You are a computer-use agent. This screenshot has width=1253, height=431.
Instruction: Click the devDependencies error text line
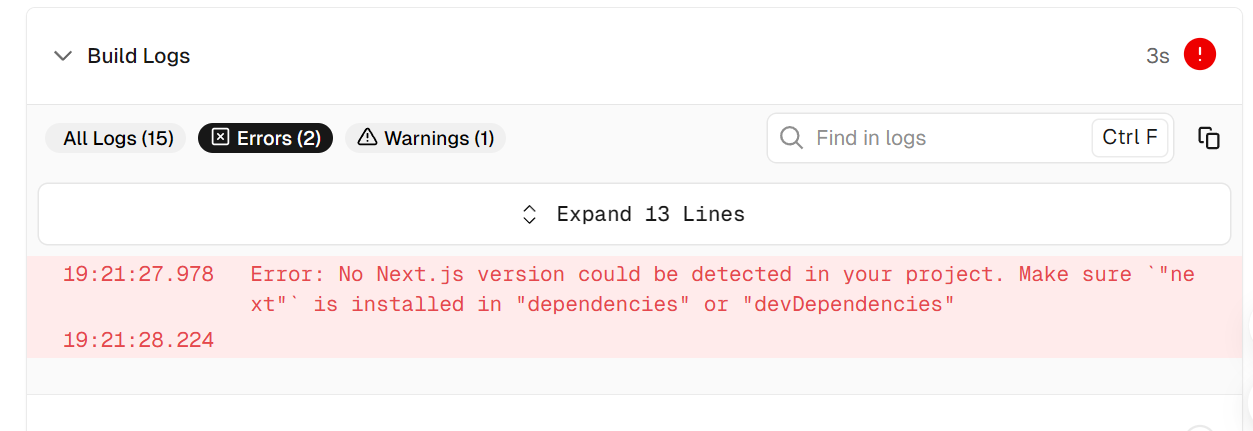(x=603, y=304)
